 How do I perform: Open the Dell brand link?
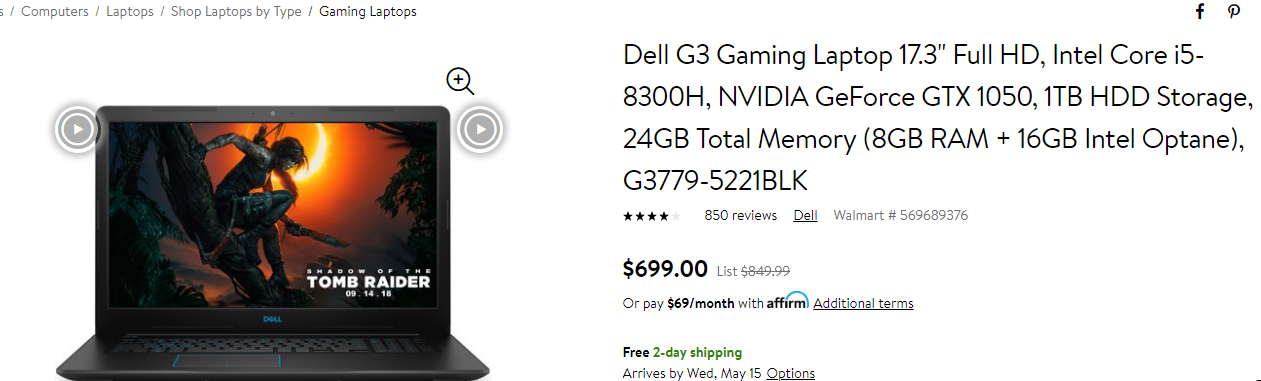tap(805, 215)
